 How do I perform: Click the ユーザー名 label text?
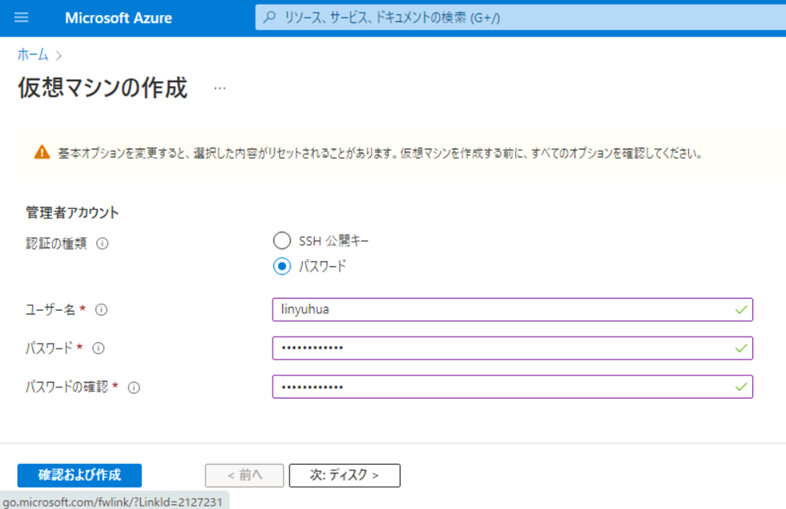click(50, 310)
